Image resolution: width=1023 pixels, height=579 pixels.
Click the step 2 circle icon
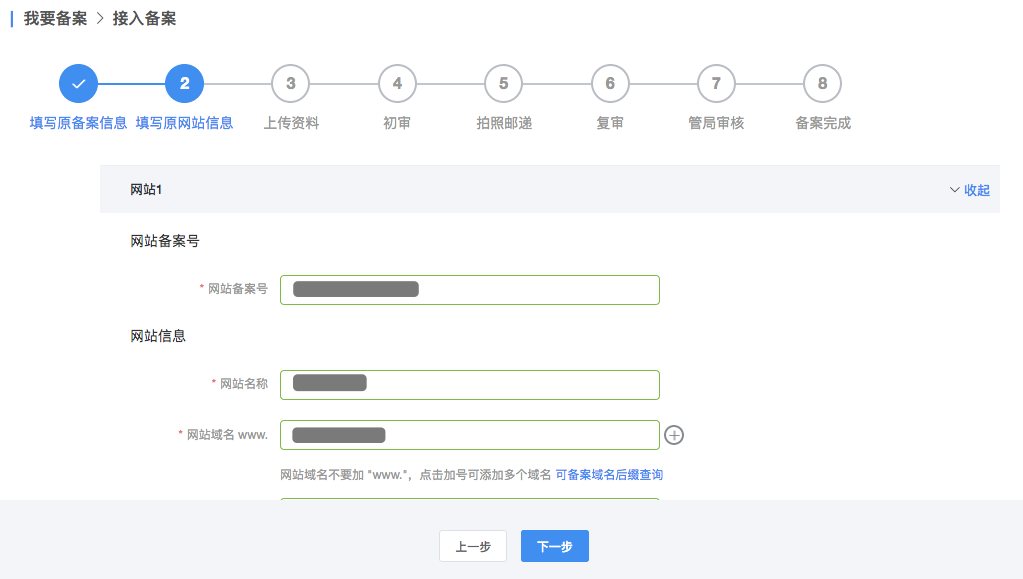click(185, 84)
